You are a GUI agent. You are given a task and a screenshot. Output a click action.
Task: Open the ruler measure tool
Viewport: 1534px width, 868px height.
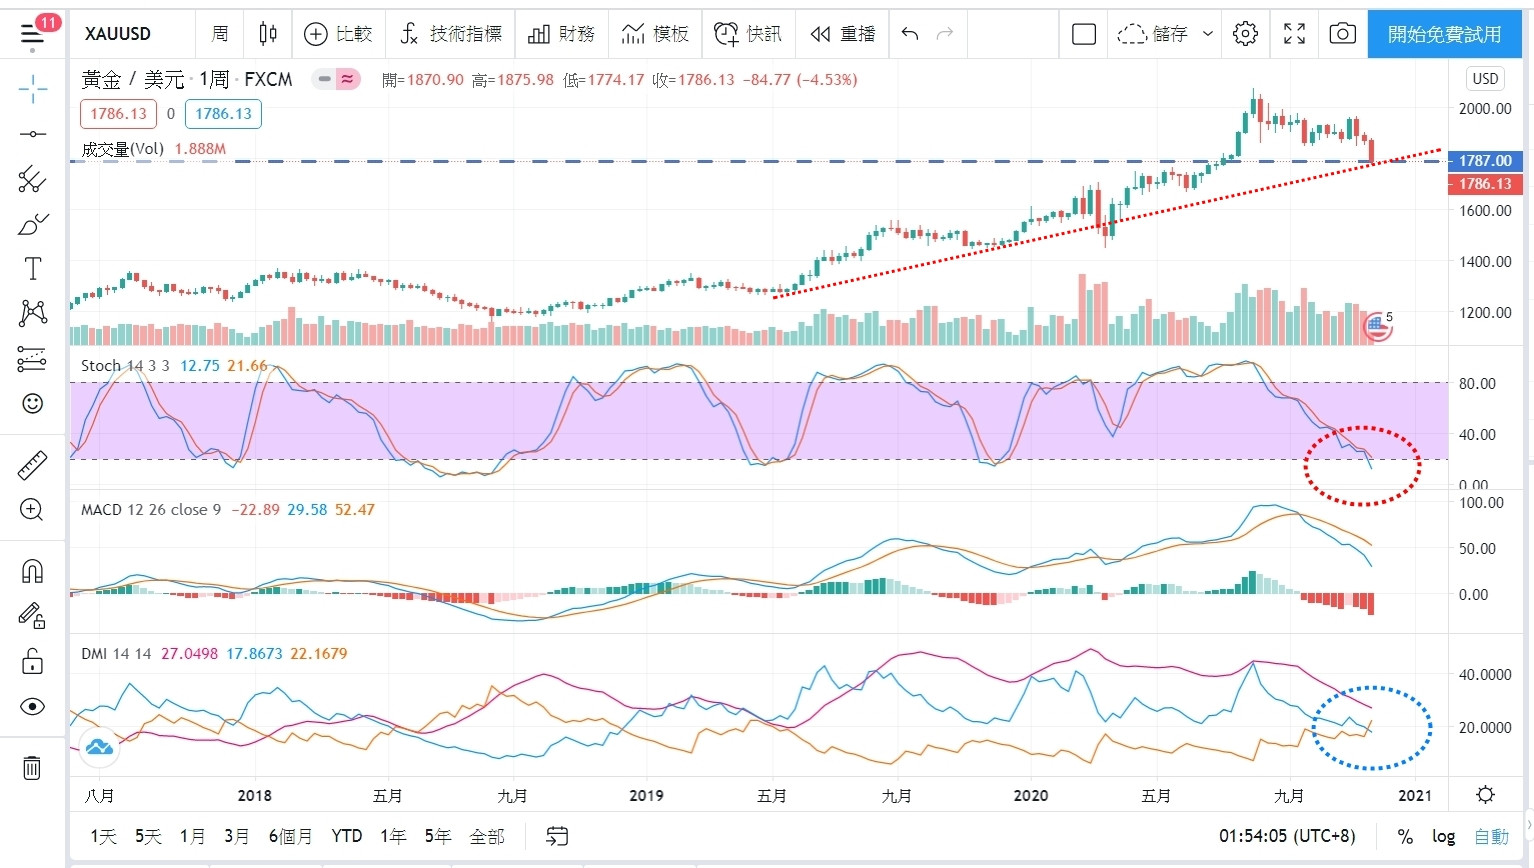point(32,466)
